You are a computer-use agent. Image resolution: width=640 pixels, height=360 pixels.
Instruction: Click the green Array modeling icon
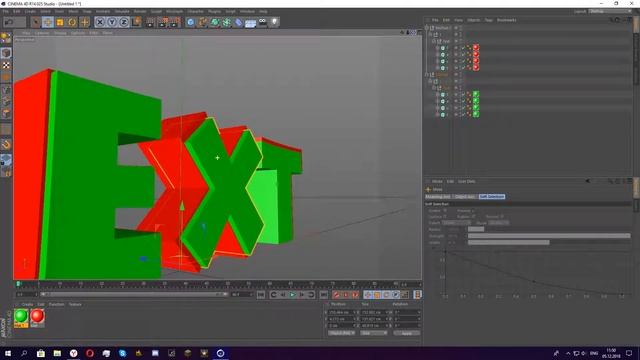click(227, 22)
